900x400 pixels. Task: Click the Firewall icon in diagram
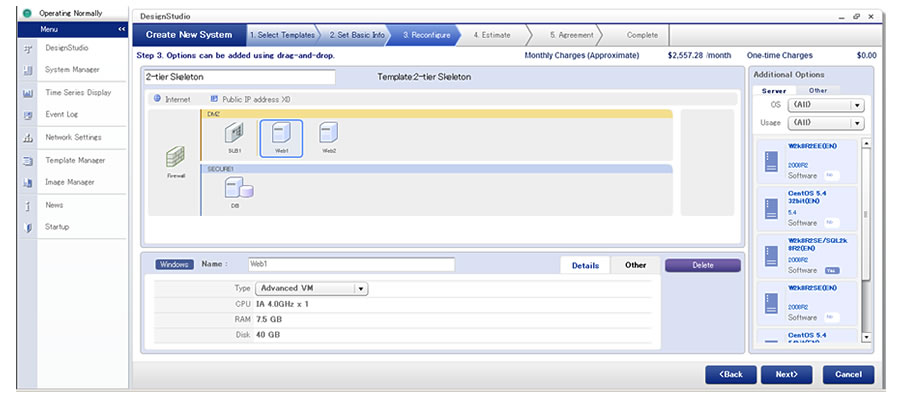pos(176,160)
